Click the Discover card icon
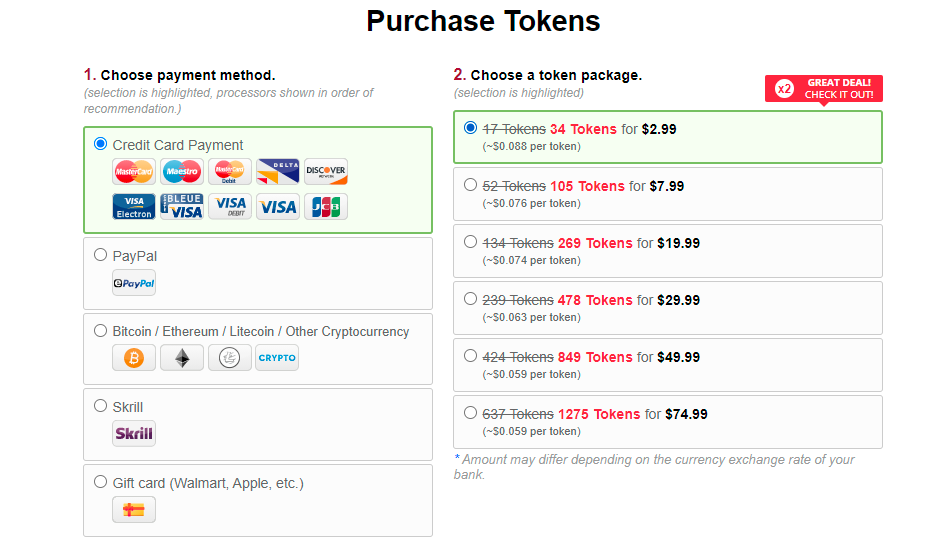 326,172
